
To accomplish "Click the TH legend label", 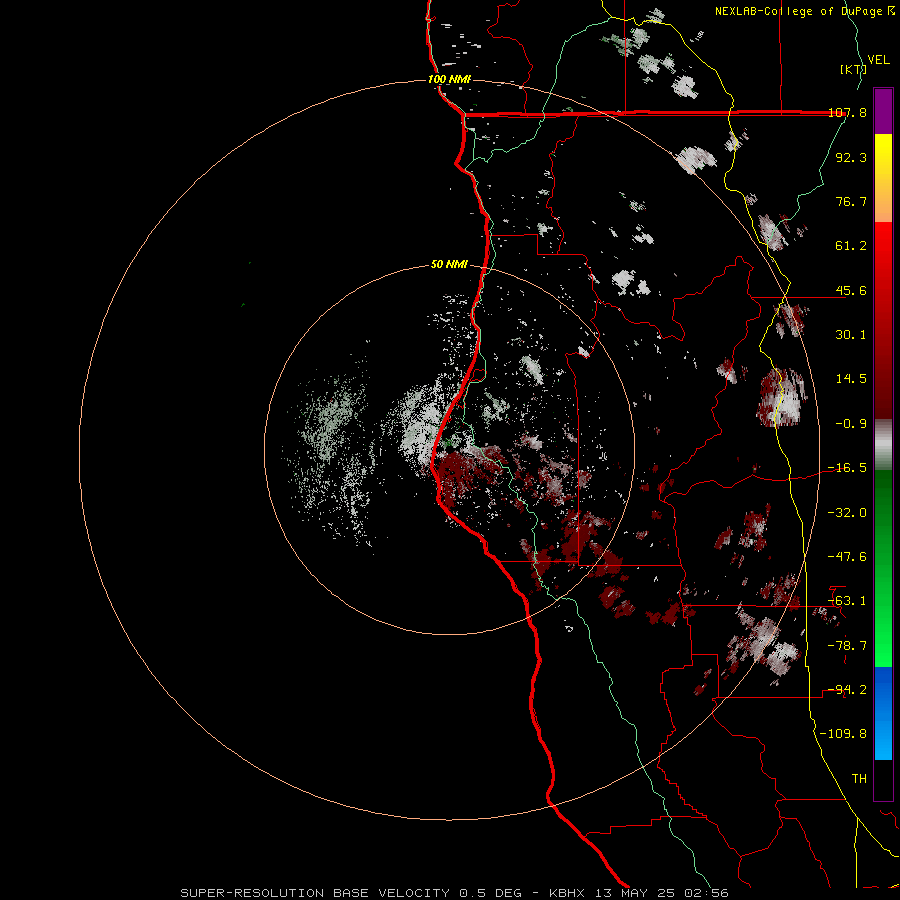I will pos(859,779).
